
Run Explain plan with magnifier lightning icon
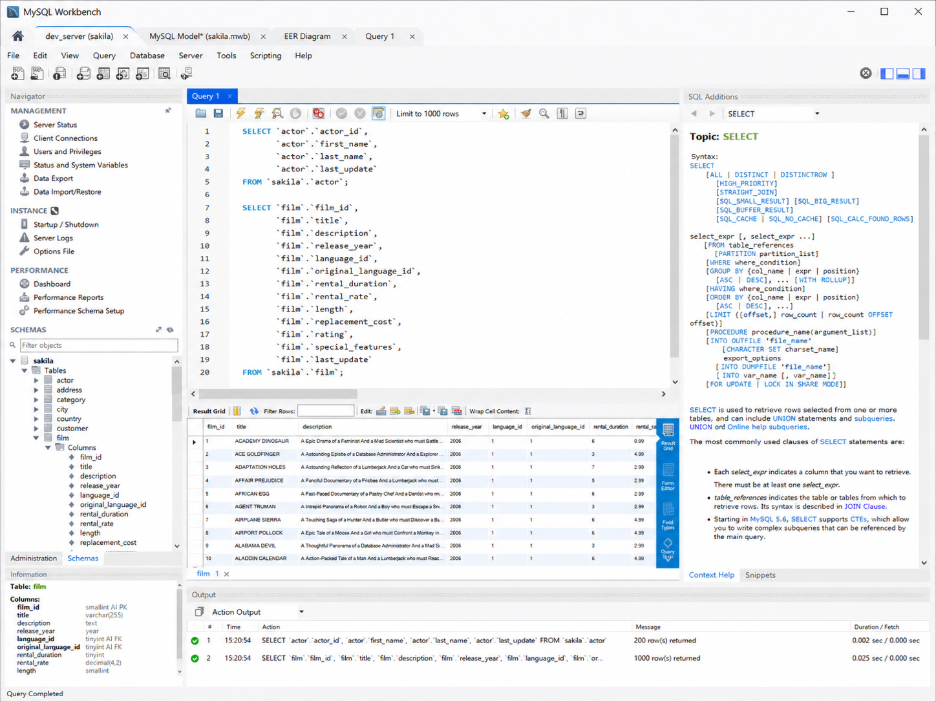point(278,113)
